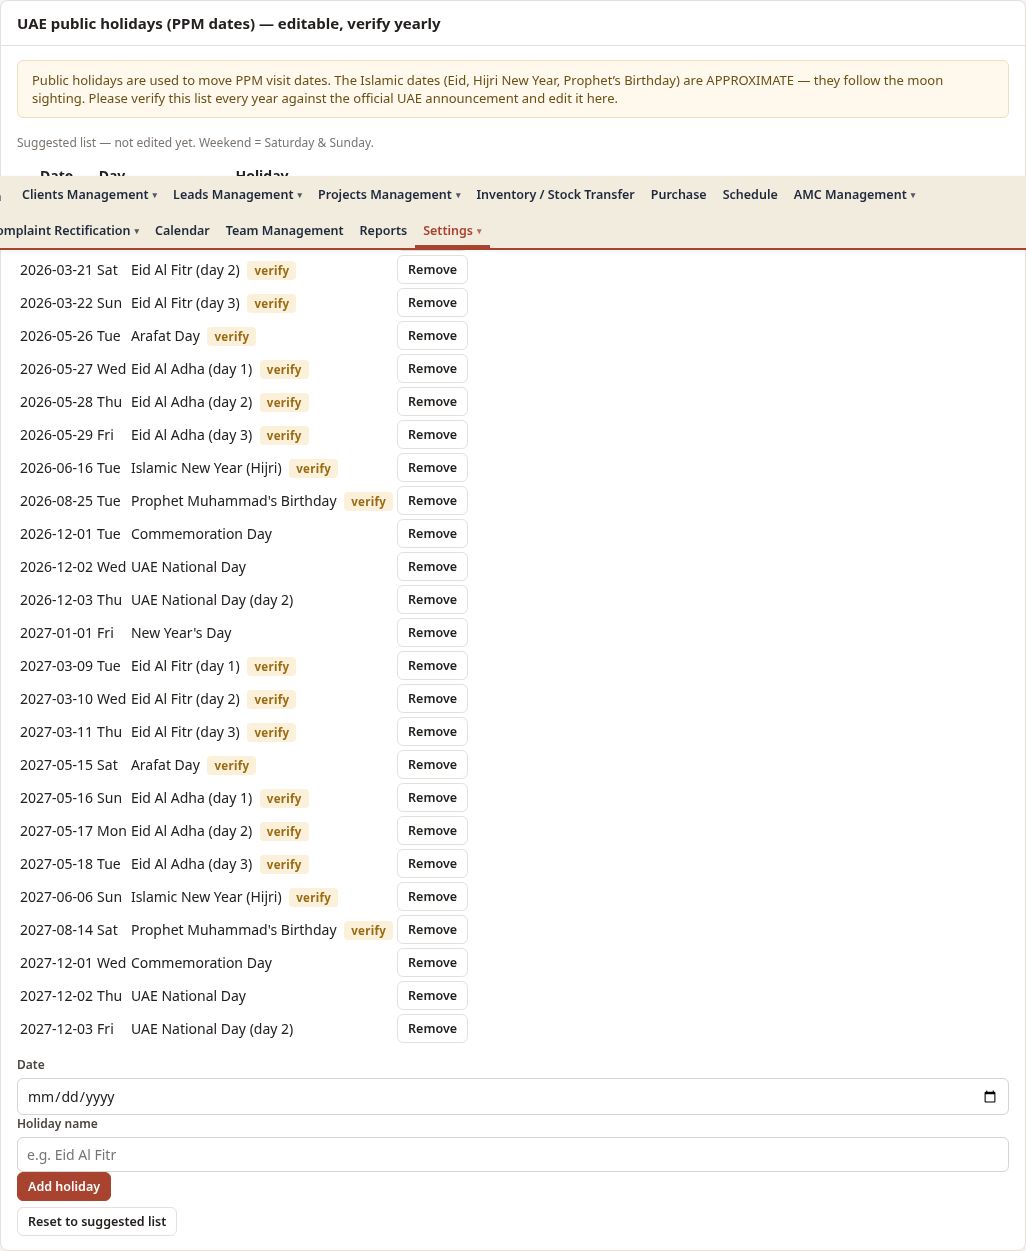Click verify badge on 2027-06-06 Islamic New Year
This screenshot has height=1251, width=1026.
point(313,898)
